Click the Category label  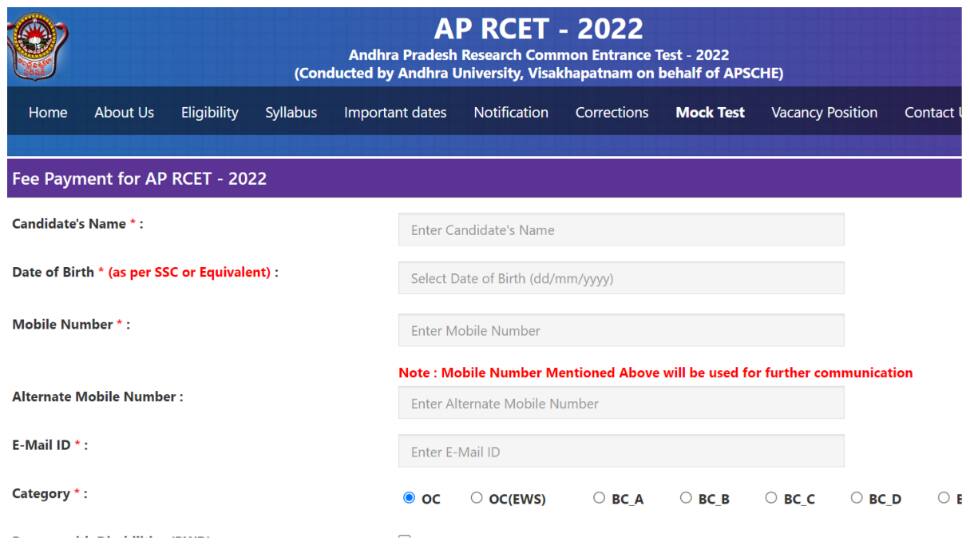49,493
